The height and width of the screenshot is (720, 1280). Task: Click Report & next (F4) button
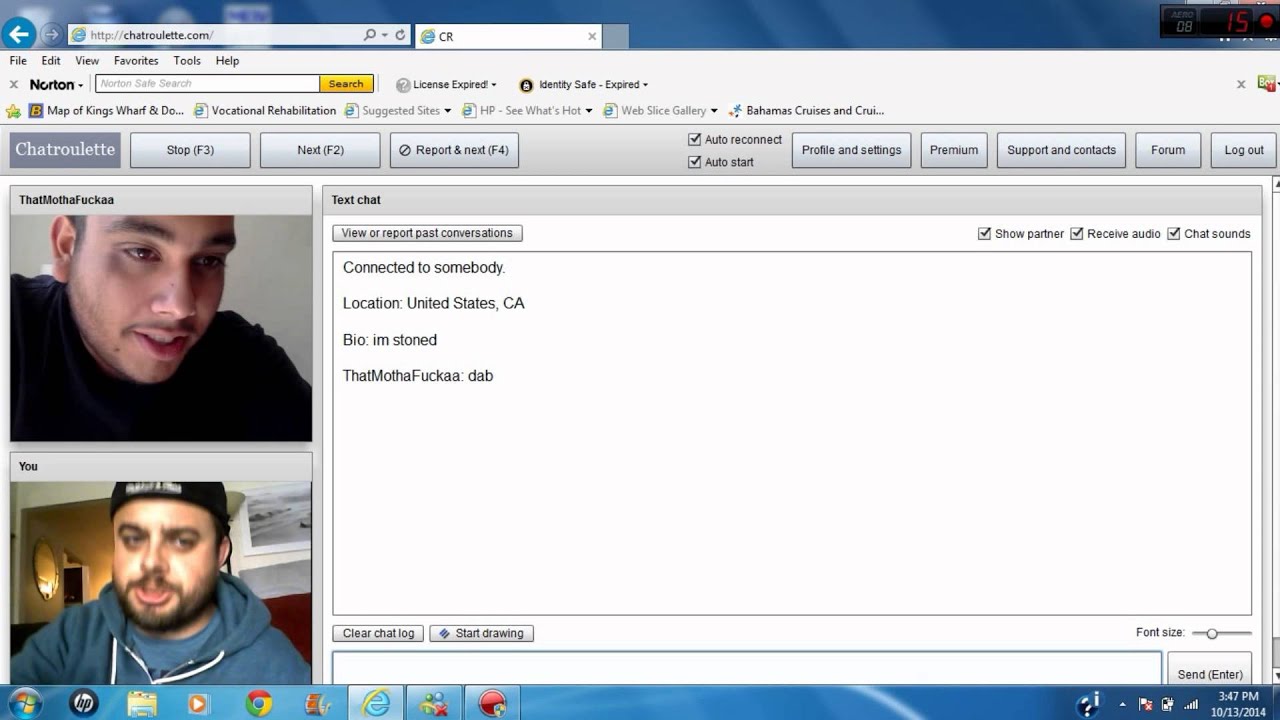click(x=454, y=150)
